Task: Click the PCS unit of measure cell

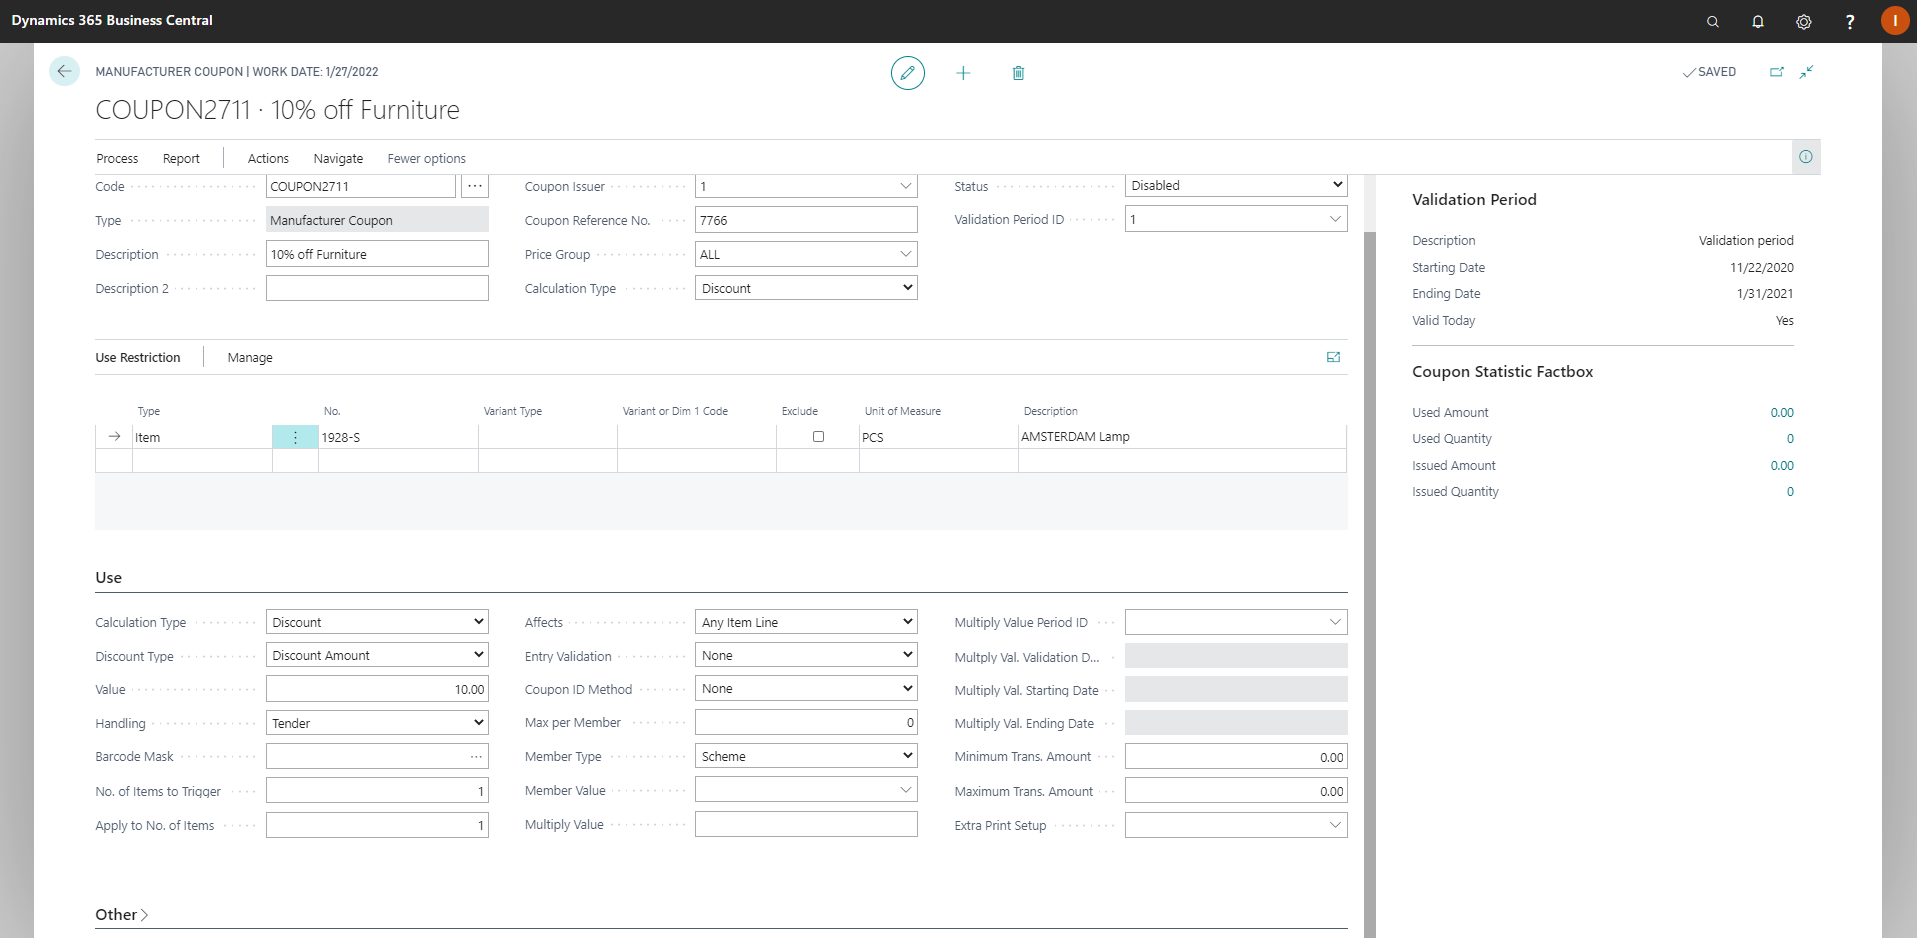Action: [938, 437]
